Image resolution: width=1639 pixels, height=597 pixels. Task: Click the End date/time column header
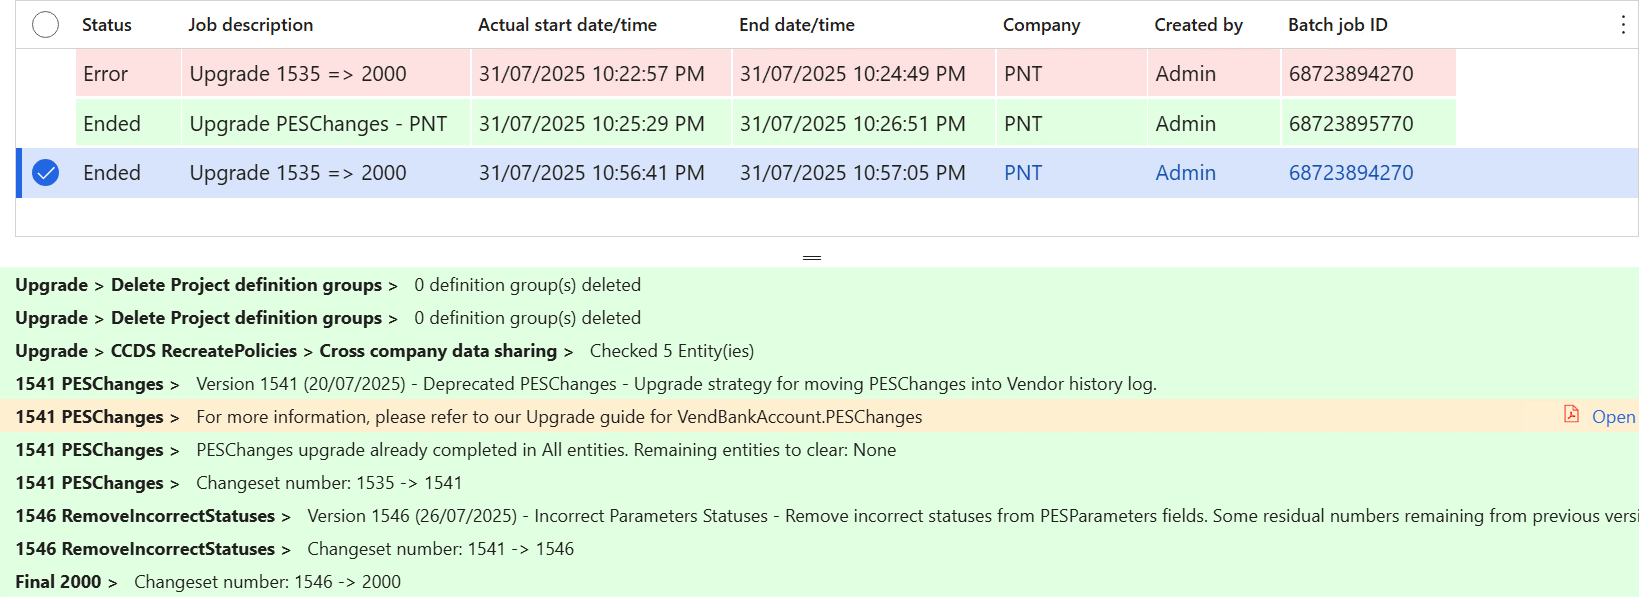tap(797, 25)
